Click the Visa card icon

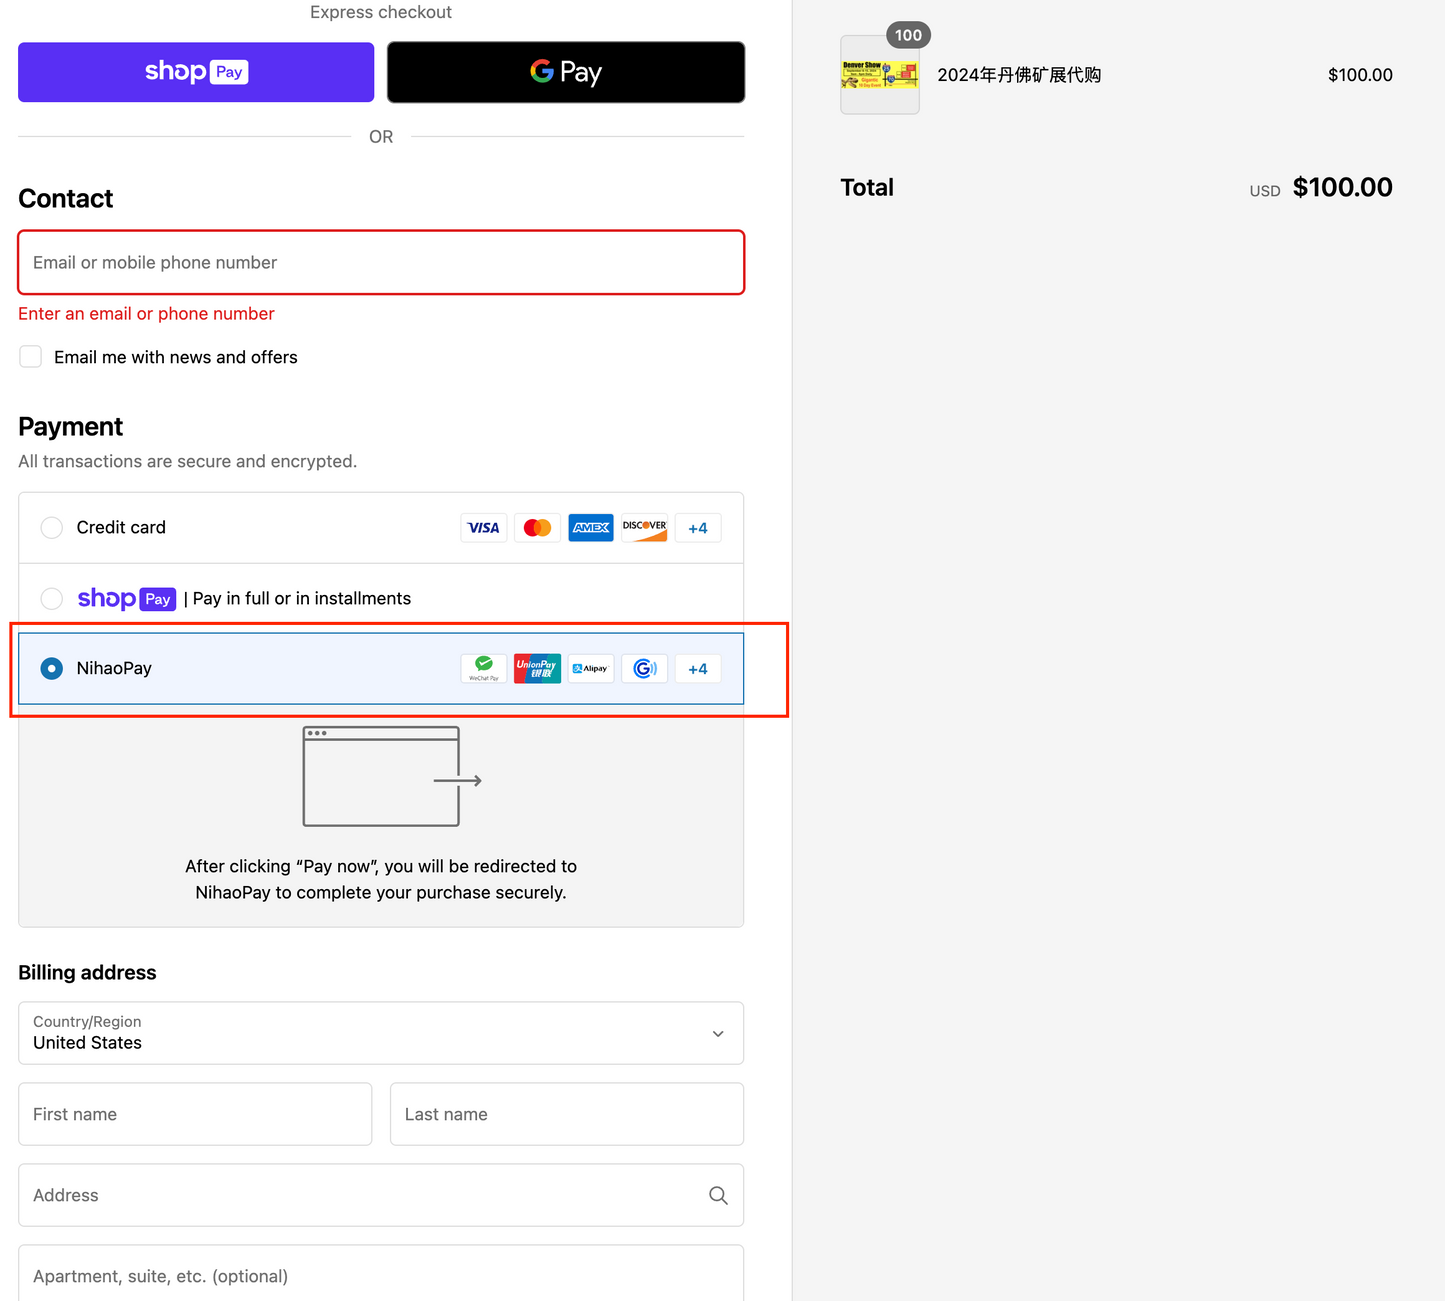[x=484, y=528]
